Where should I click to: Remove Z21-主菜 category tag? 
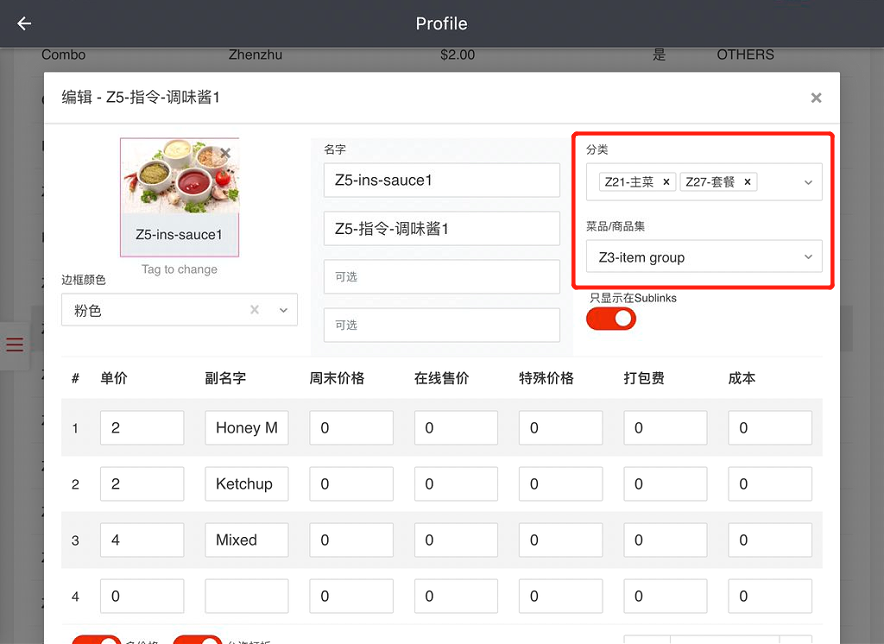click(x=666, y=182)
